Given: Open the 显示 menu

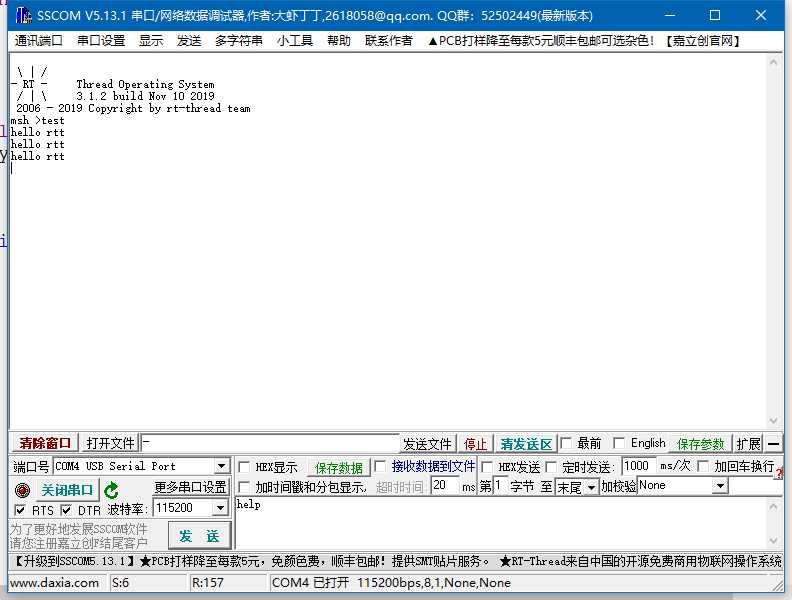Looking at the screenshot, I should click(x=151, y=40).
